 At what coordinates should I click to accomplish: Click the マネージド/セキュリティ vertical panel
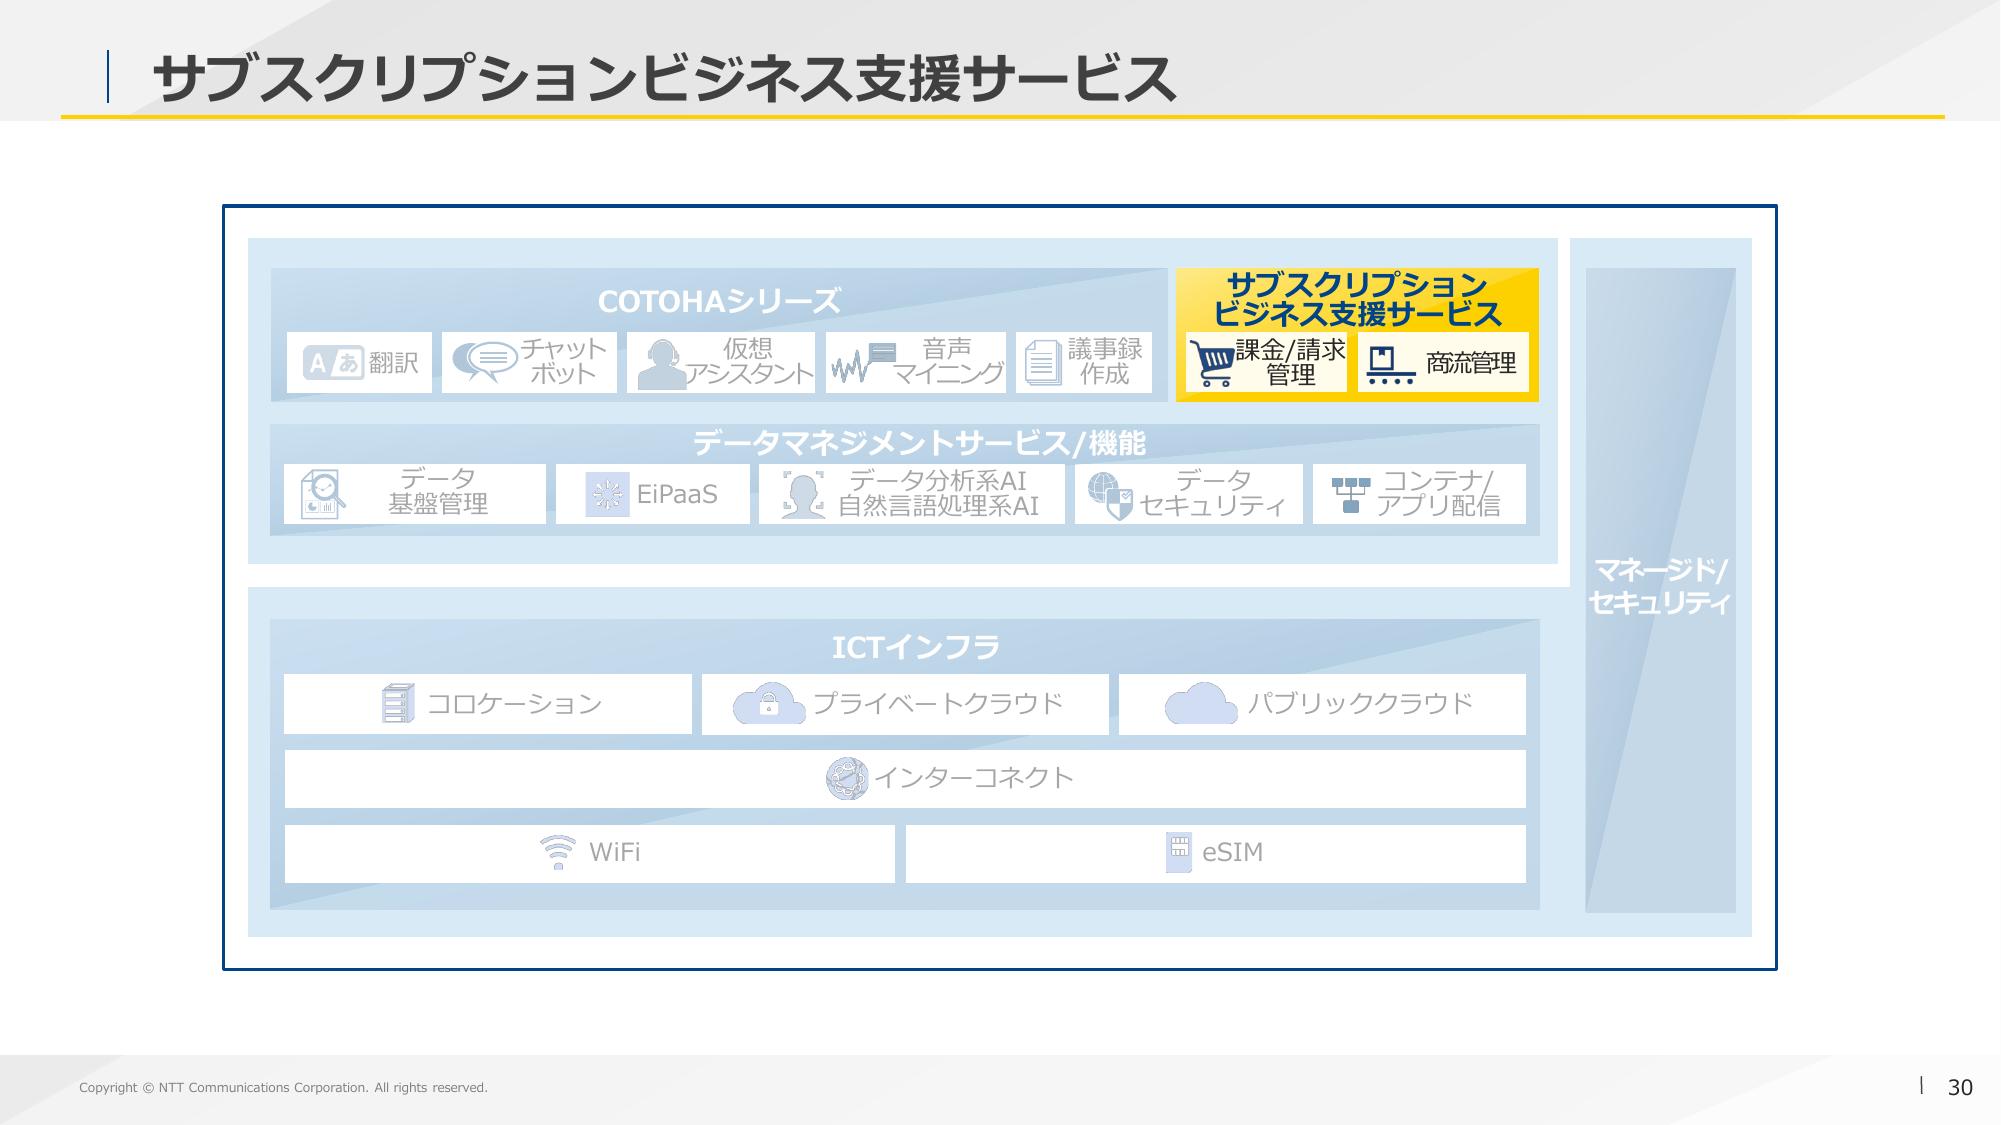pyautogui.click(x=1660, y=589)
